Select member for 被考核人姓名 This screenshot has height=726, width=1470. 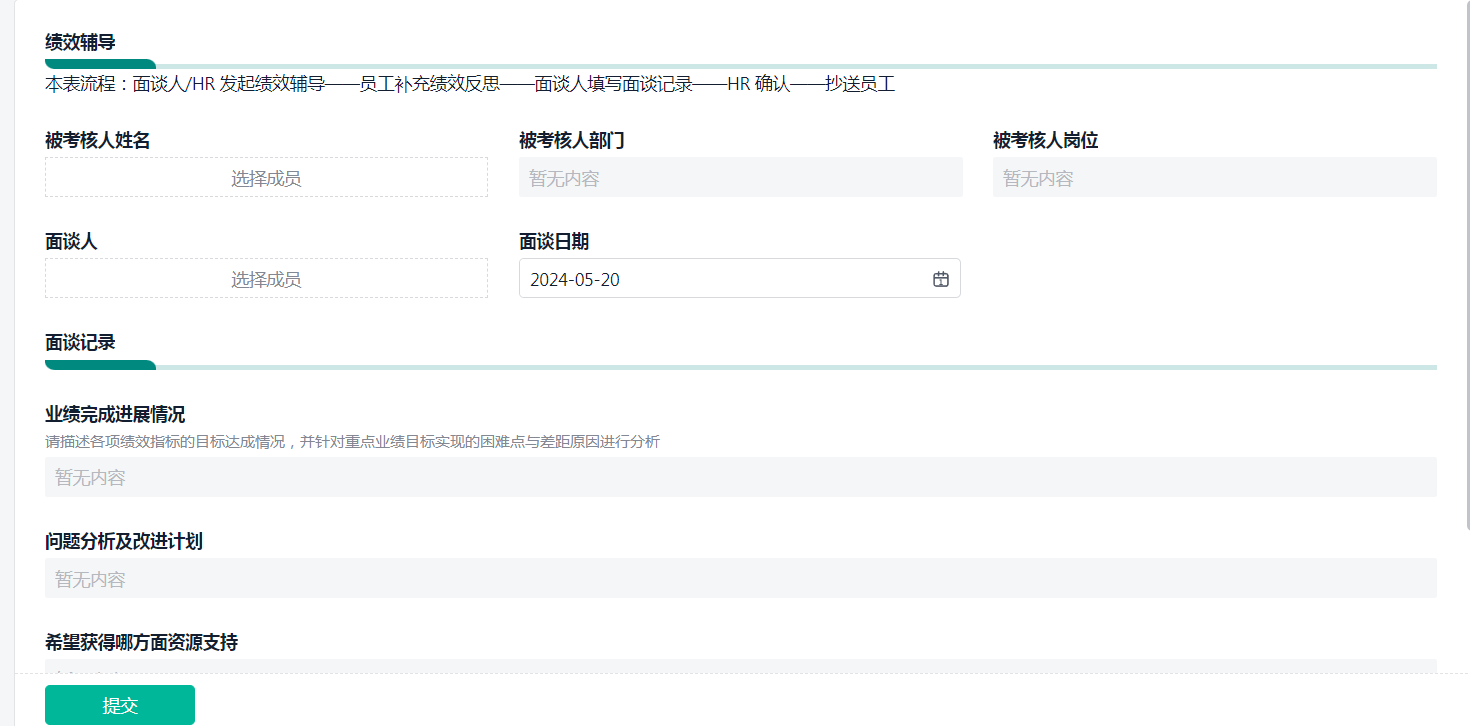click(x=266, y=177)
